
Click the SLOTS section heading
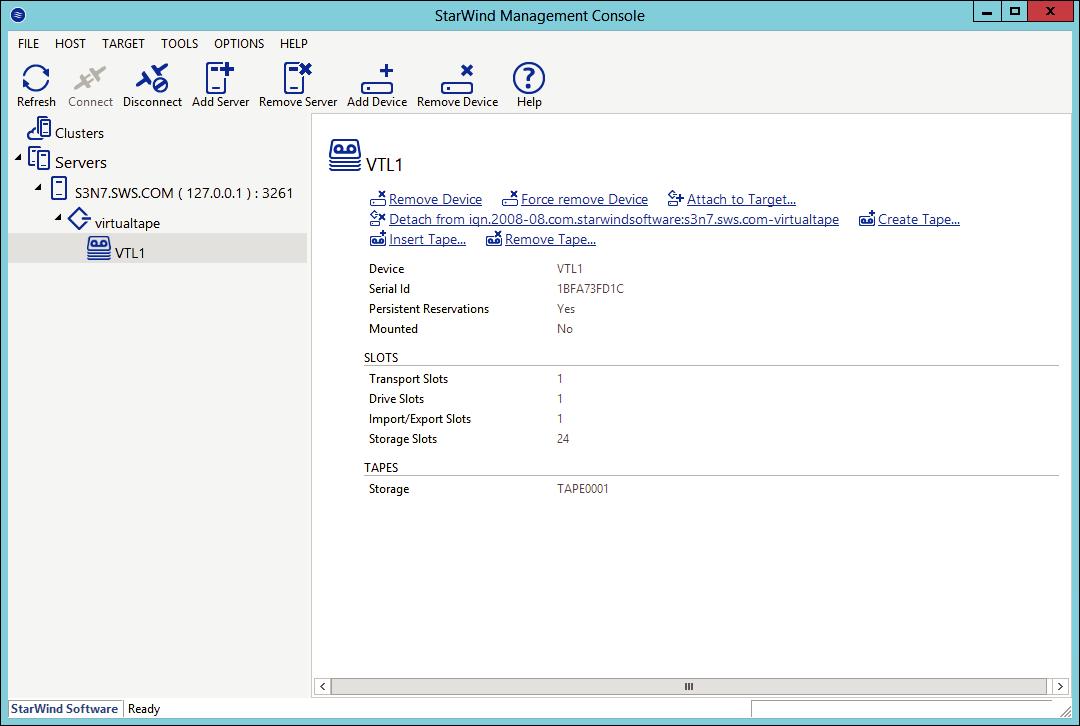381,357
